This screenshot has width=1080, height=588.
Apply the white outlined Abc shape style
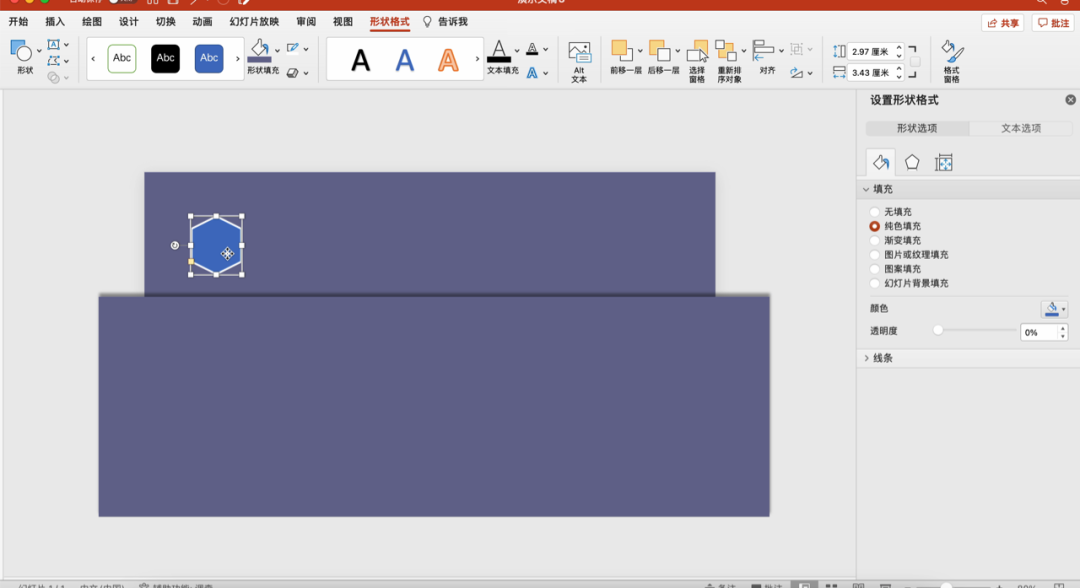pos(122,59)
